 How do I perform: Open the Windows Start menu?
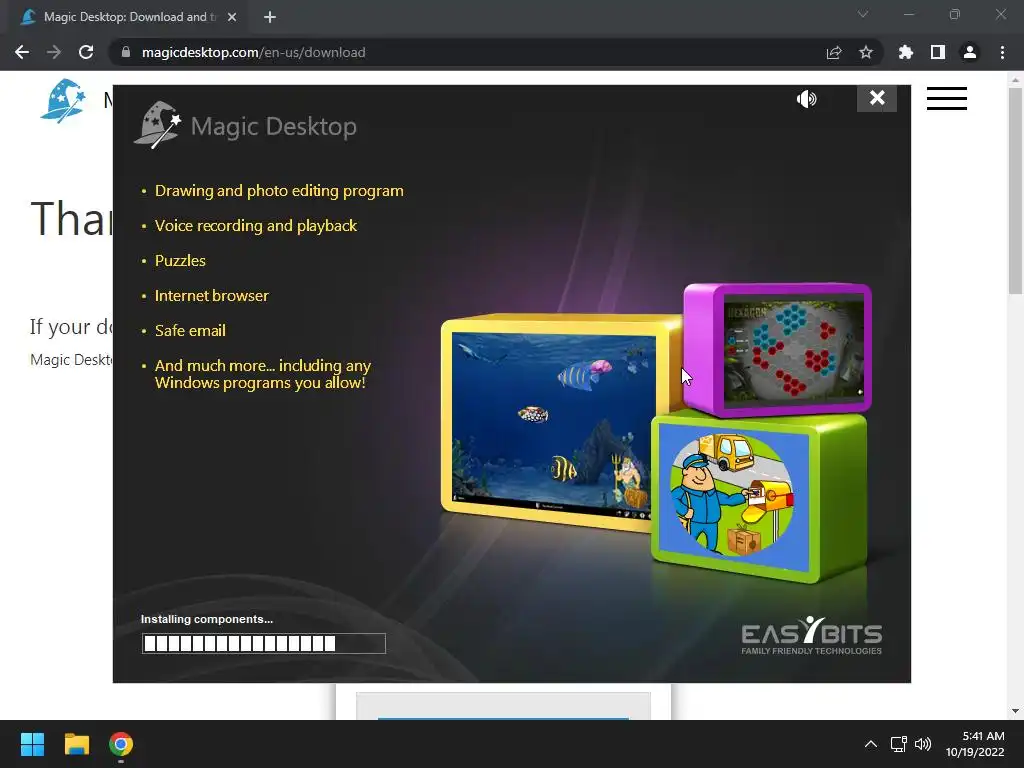tap(32, 744)
